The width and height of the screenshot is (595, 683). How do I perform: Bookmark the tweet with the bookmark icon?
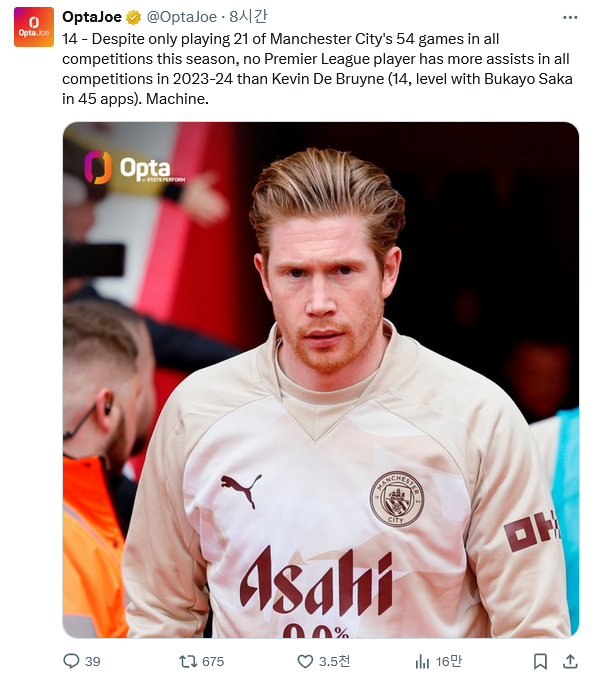click(540, 661)
